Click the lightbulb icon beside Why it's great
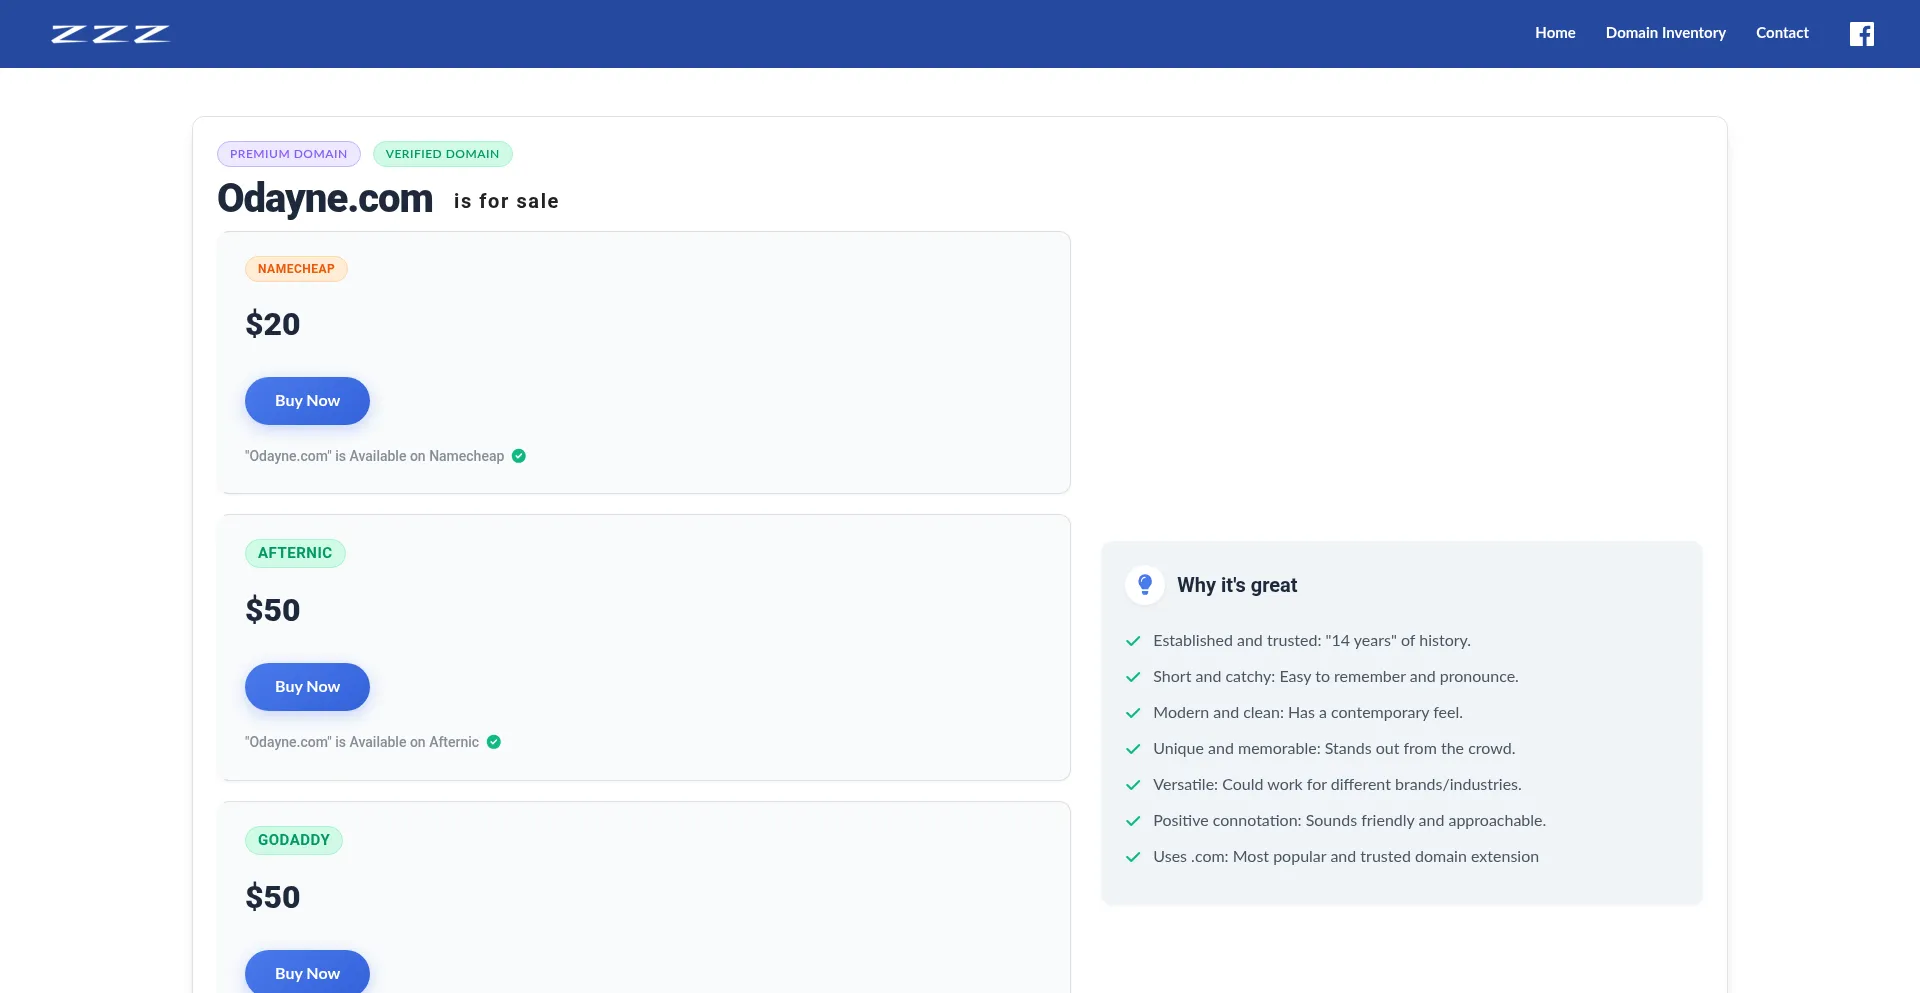 tap(1145, 585)
